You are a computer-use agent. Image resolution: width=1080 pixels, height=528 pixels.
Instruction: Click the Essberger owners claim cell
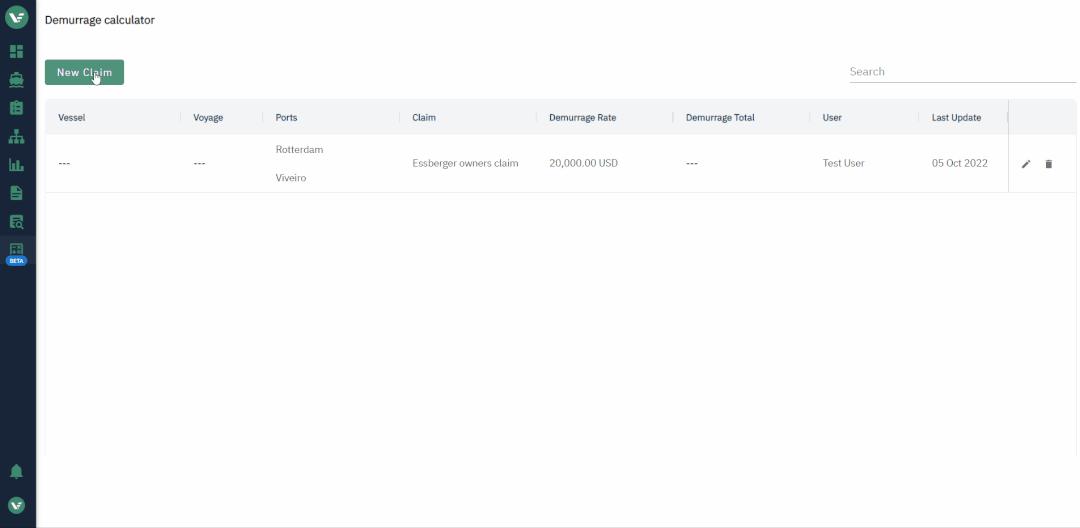(x=465, y=163)
